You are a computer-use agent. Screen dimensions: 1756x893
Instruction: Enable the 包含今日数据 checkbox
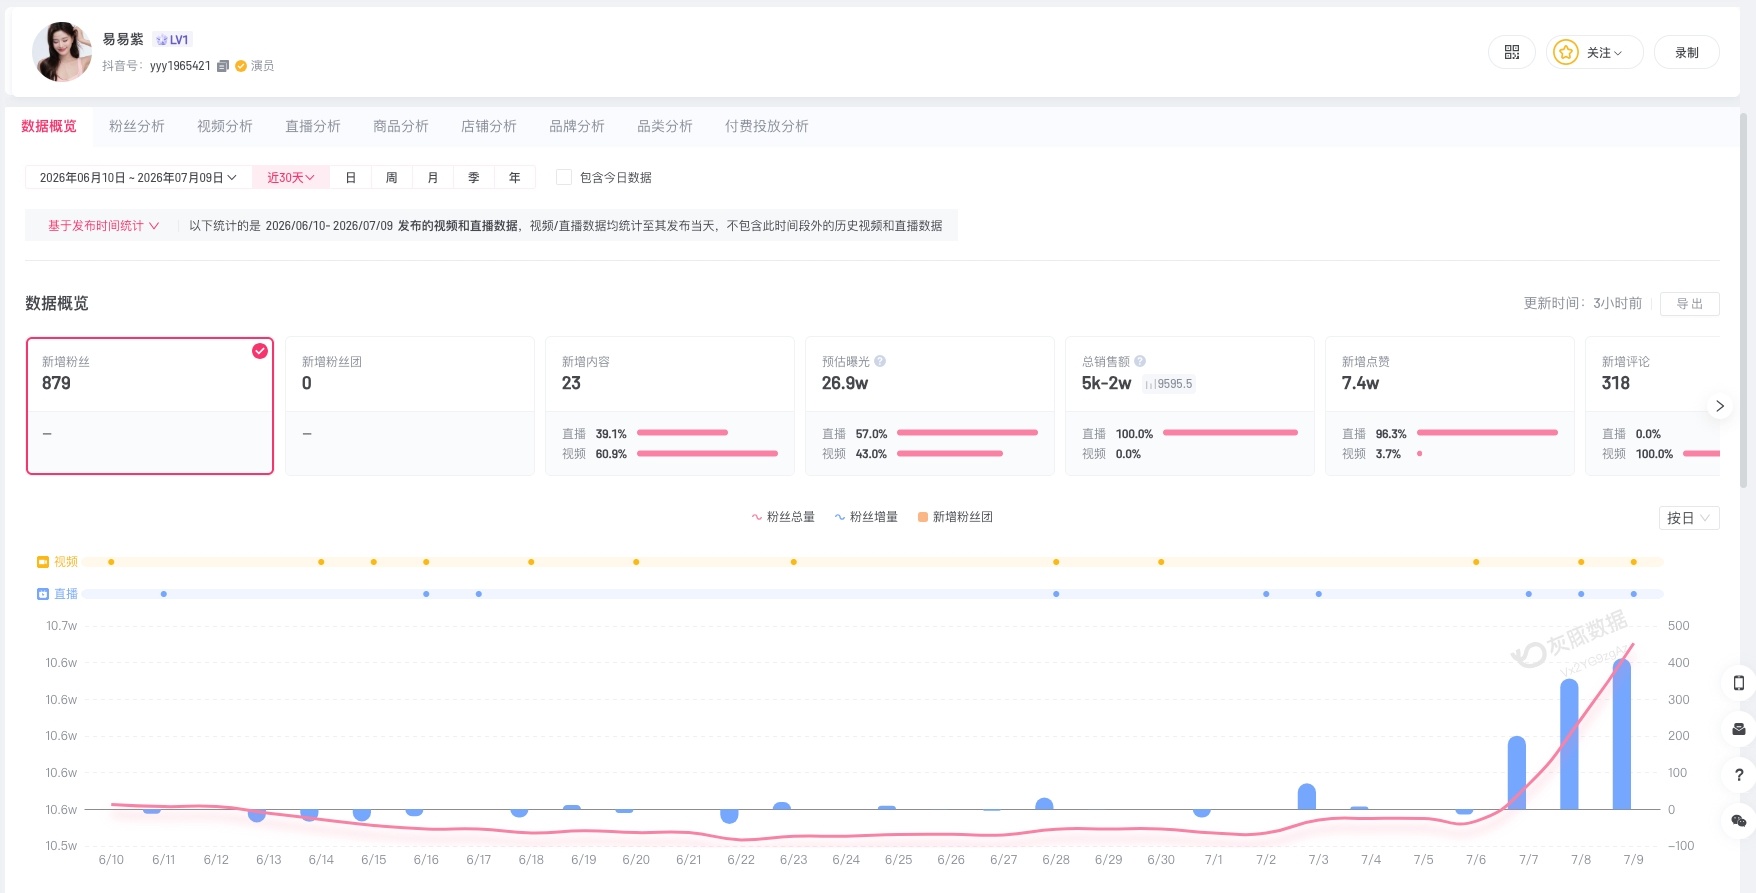click(564, 177)
